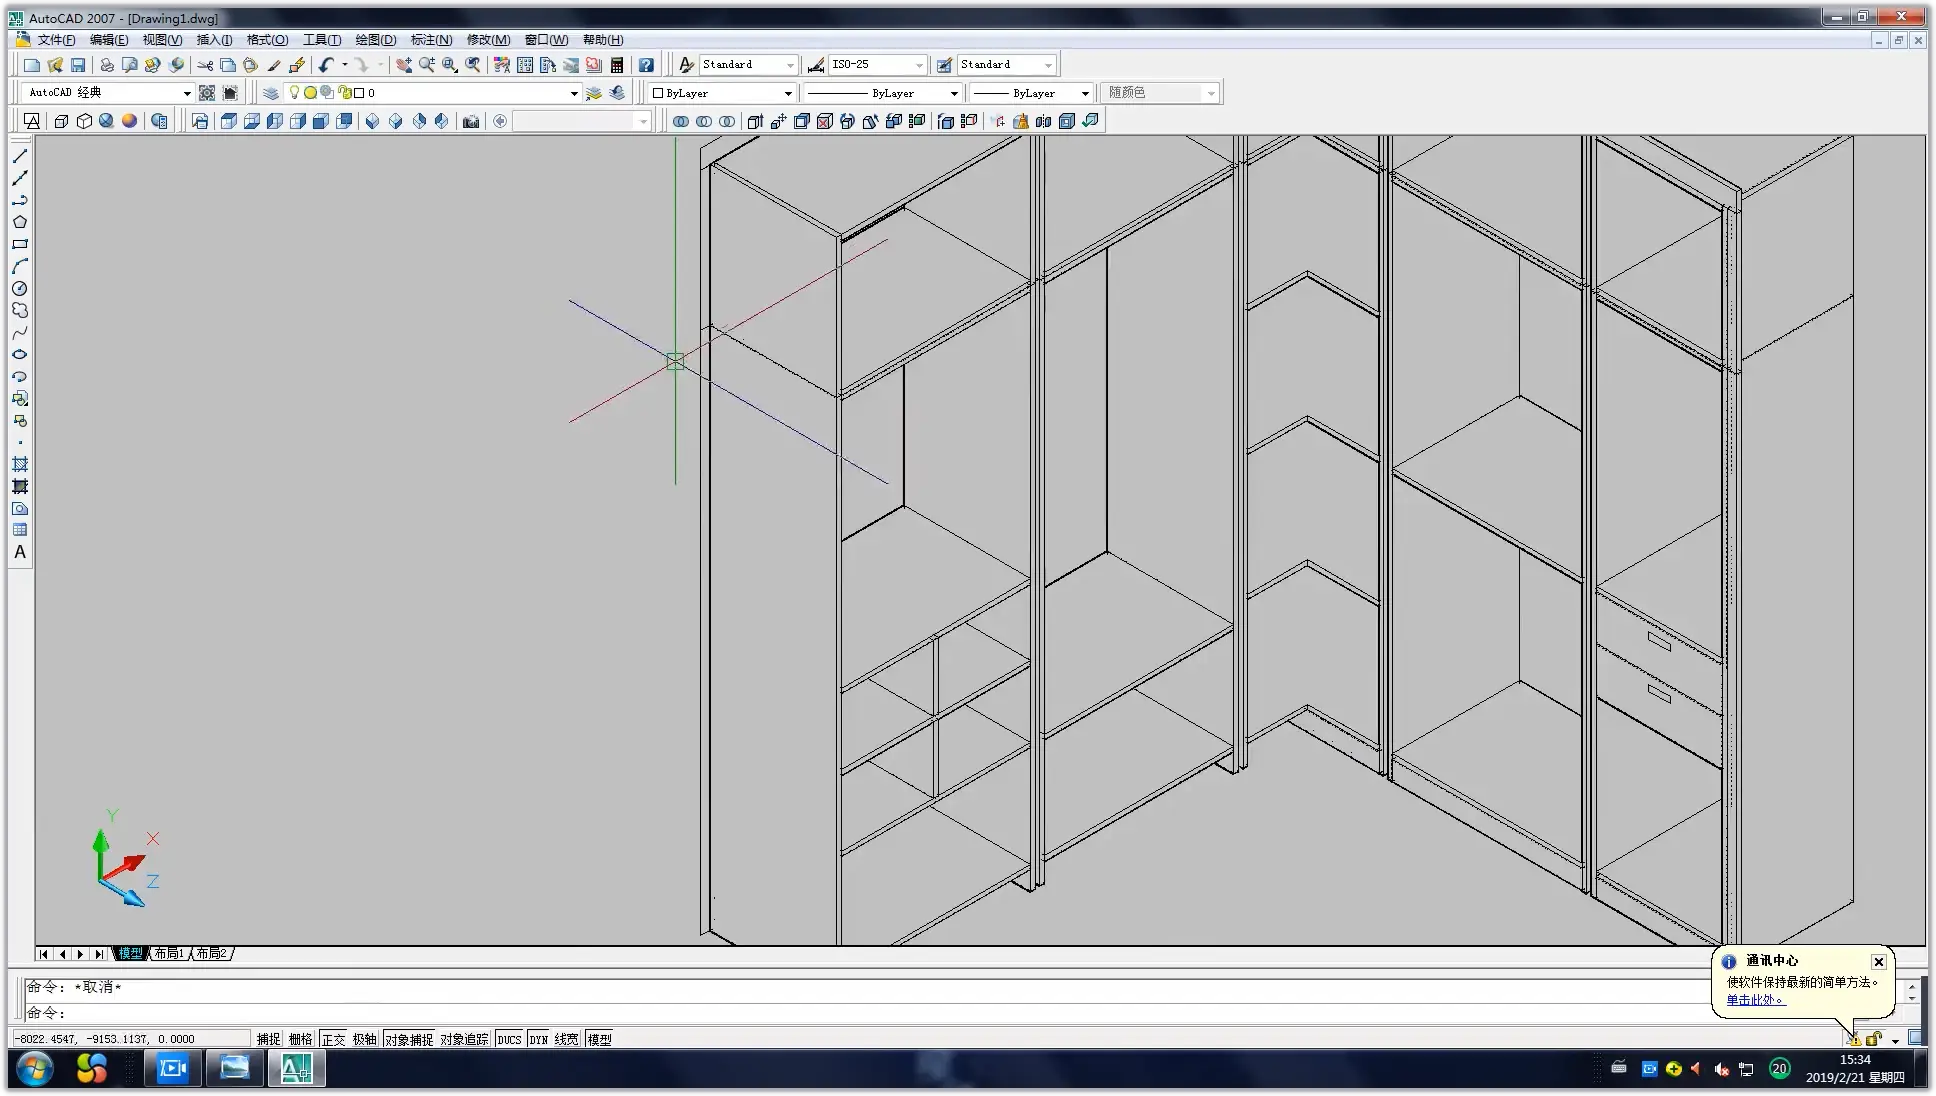Image resolution: width=1936 pixels, height=1096 pixels.
Task: Toggle the 正交 ortho mode button
Action: click(333, 1039)
